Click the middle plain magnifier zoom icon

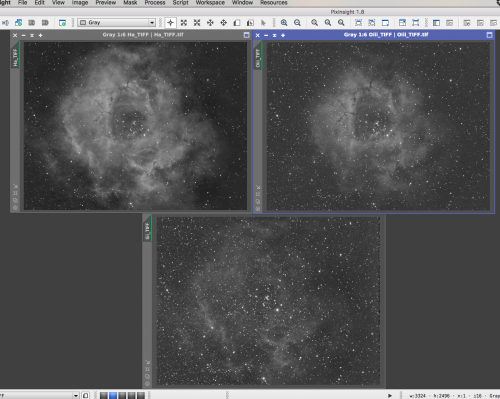328,23
